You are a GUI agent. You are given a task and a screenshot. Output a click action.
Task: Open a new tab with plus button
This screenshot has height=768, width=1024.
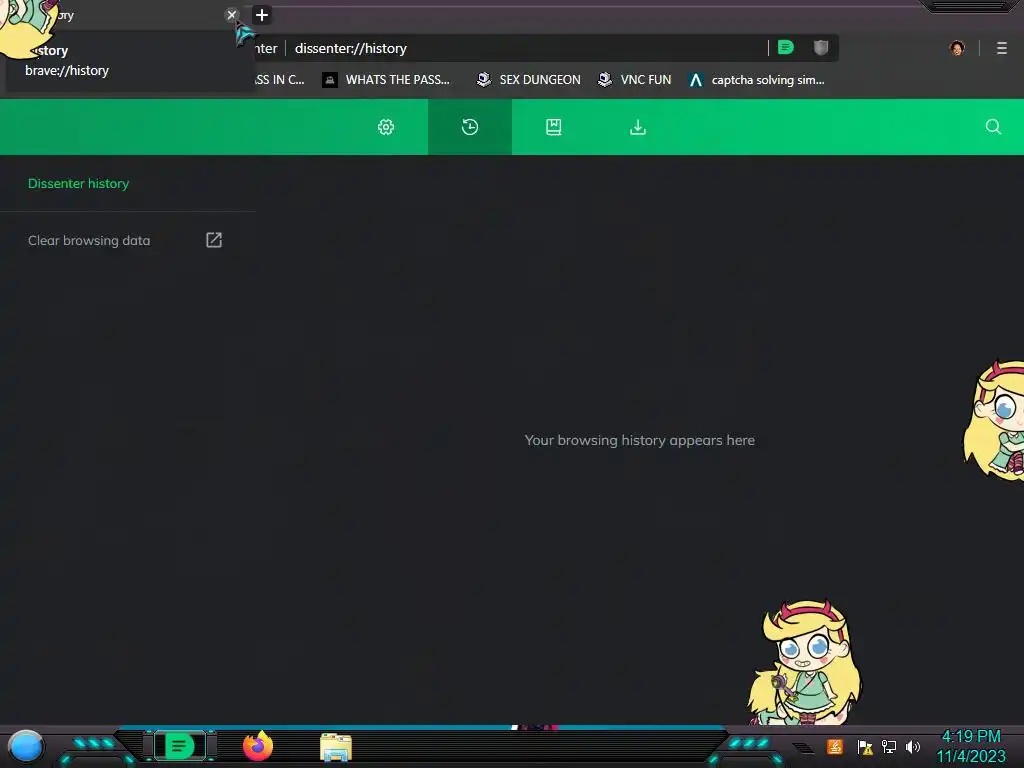click(262, 14)
